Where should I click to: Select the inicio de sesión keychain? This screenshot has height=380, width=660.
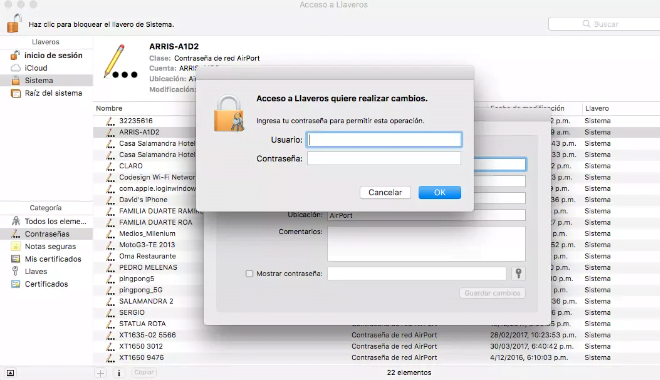click(46, 55)
